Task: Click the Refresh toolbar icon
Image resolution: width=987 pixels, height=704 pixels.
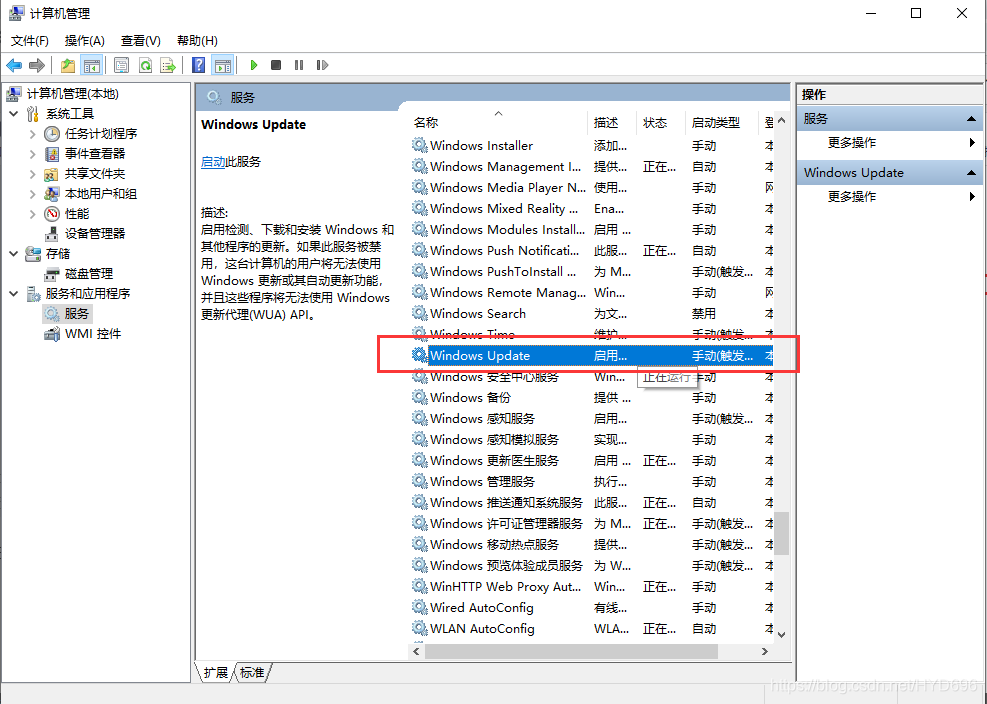Action: (145, 65)
